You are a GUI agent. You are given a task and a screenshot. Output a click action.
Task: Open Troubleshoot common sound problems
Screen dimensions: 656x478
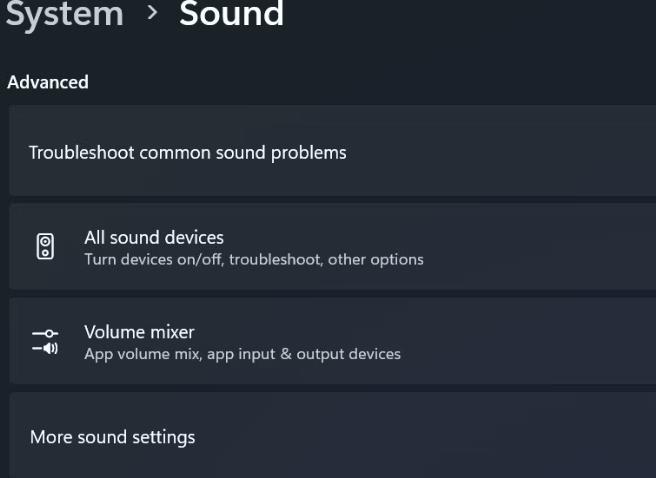[187, 153]
